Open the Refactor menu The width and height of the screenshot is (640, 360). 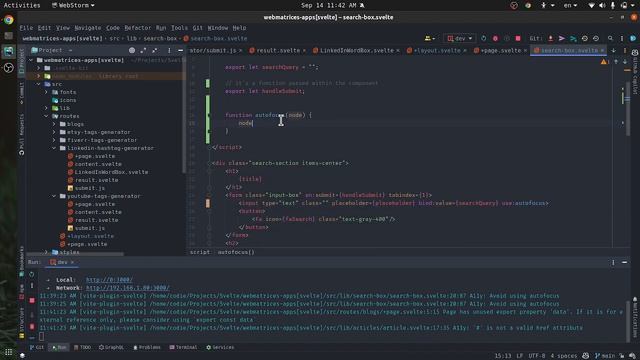pos(138,28)
